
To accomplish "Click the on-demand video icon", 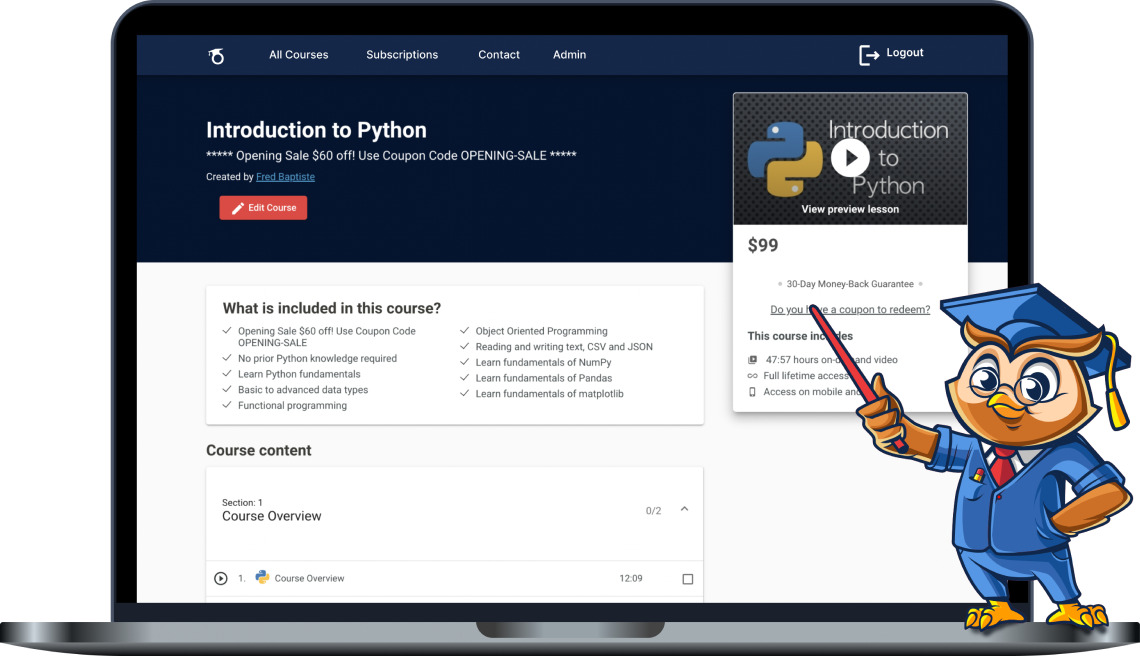I will [752, 359].
